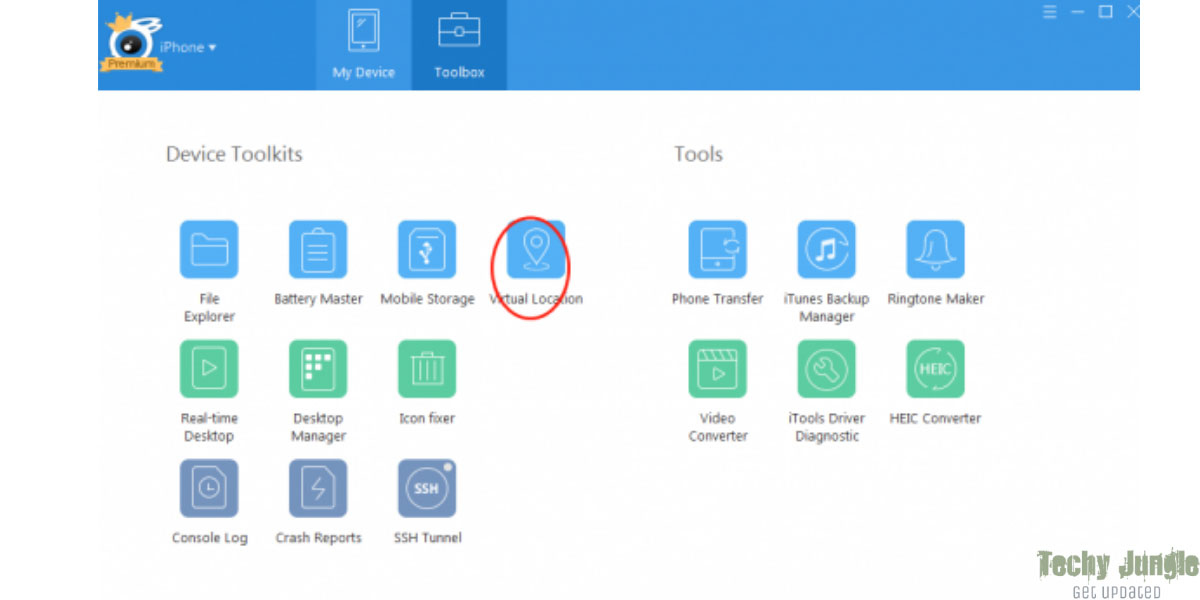Open the hamburger menu in title bar
The height and width of the screenshot is (600, 1200).
coord(1050,12)
